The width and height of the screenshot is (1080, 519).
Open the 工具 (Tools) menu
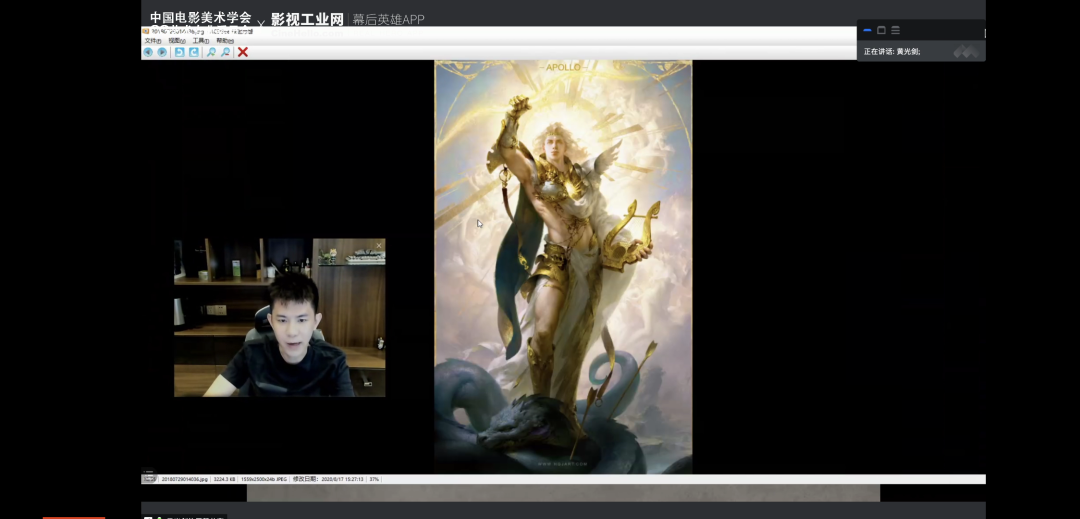coord(201,41)
